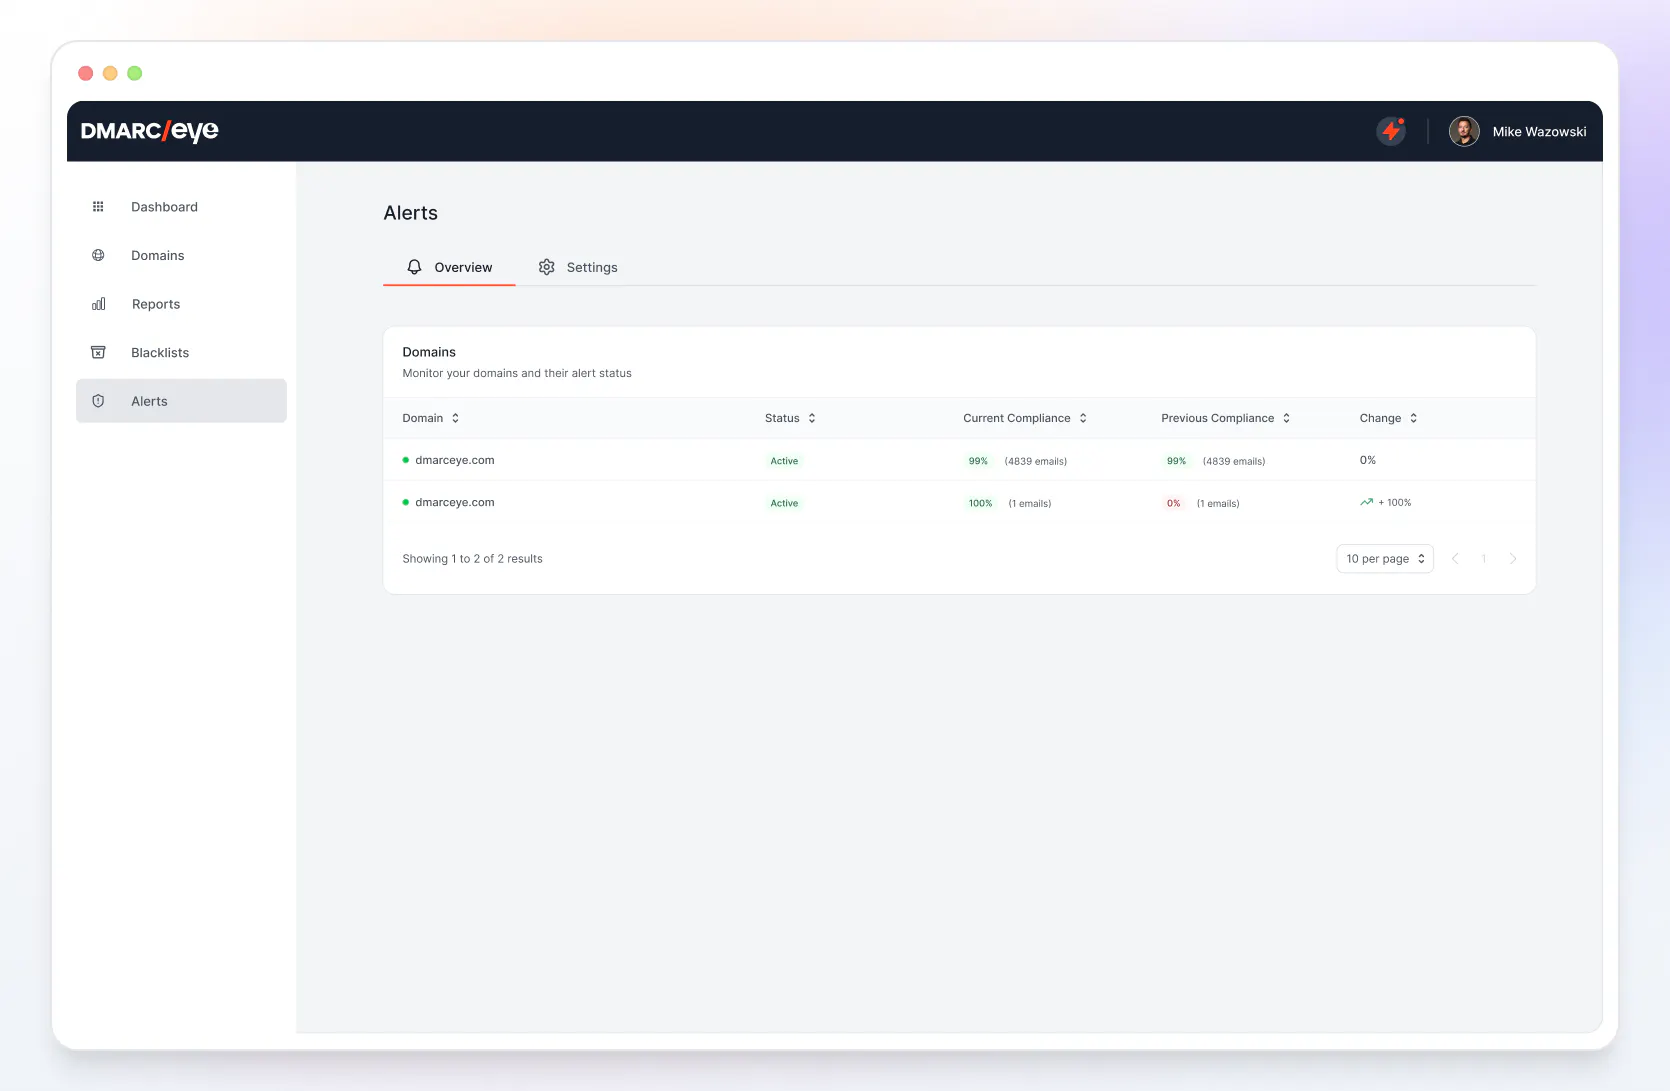This screenshot has width=1670, height=1091.
Task: Click the red 0% previous compliance badge
Action: pyautogui.click(x=1173, y=503)
